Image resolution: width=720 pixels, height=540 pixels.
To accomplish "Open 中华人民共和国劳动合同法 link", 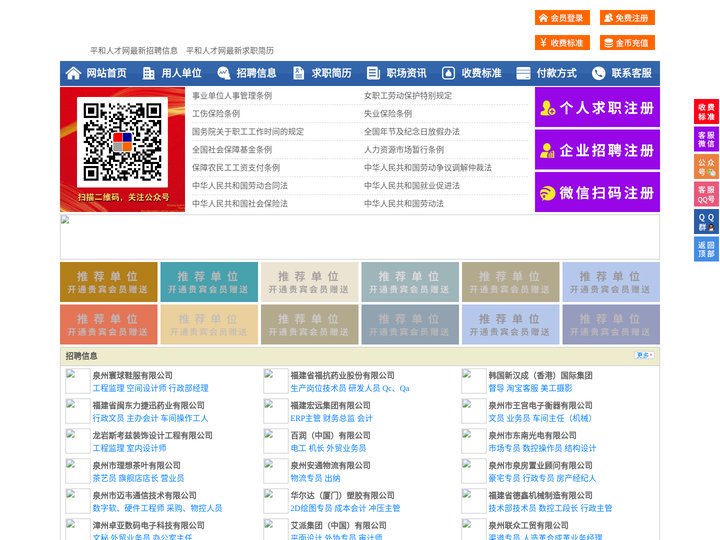I will [240, 186].
